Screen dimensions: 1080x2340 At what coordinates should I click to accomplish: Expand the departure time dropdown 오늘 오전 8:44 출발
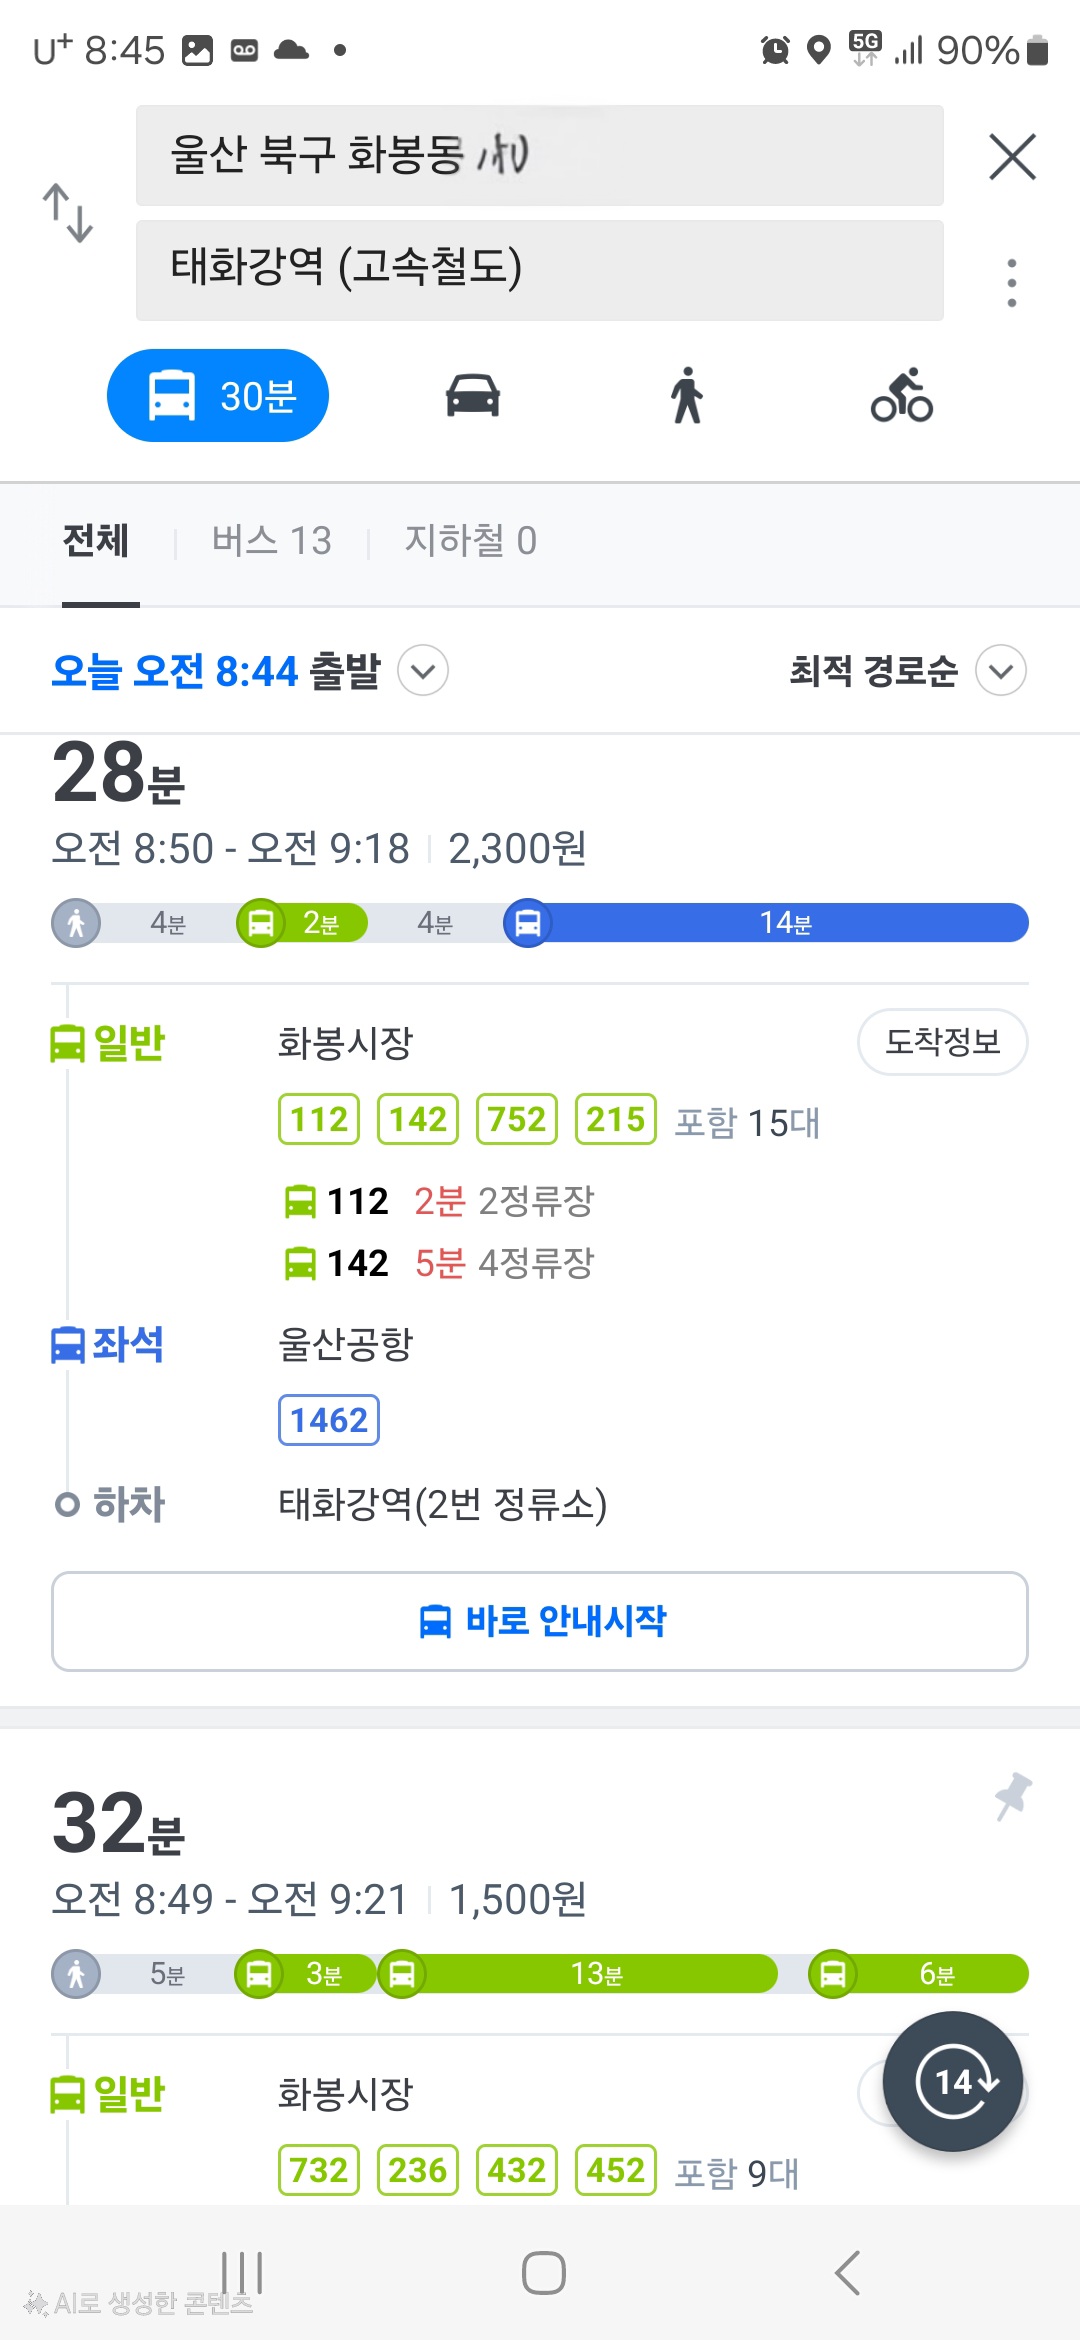(422, 671)
